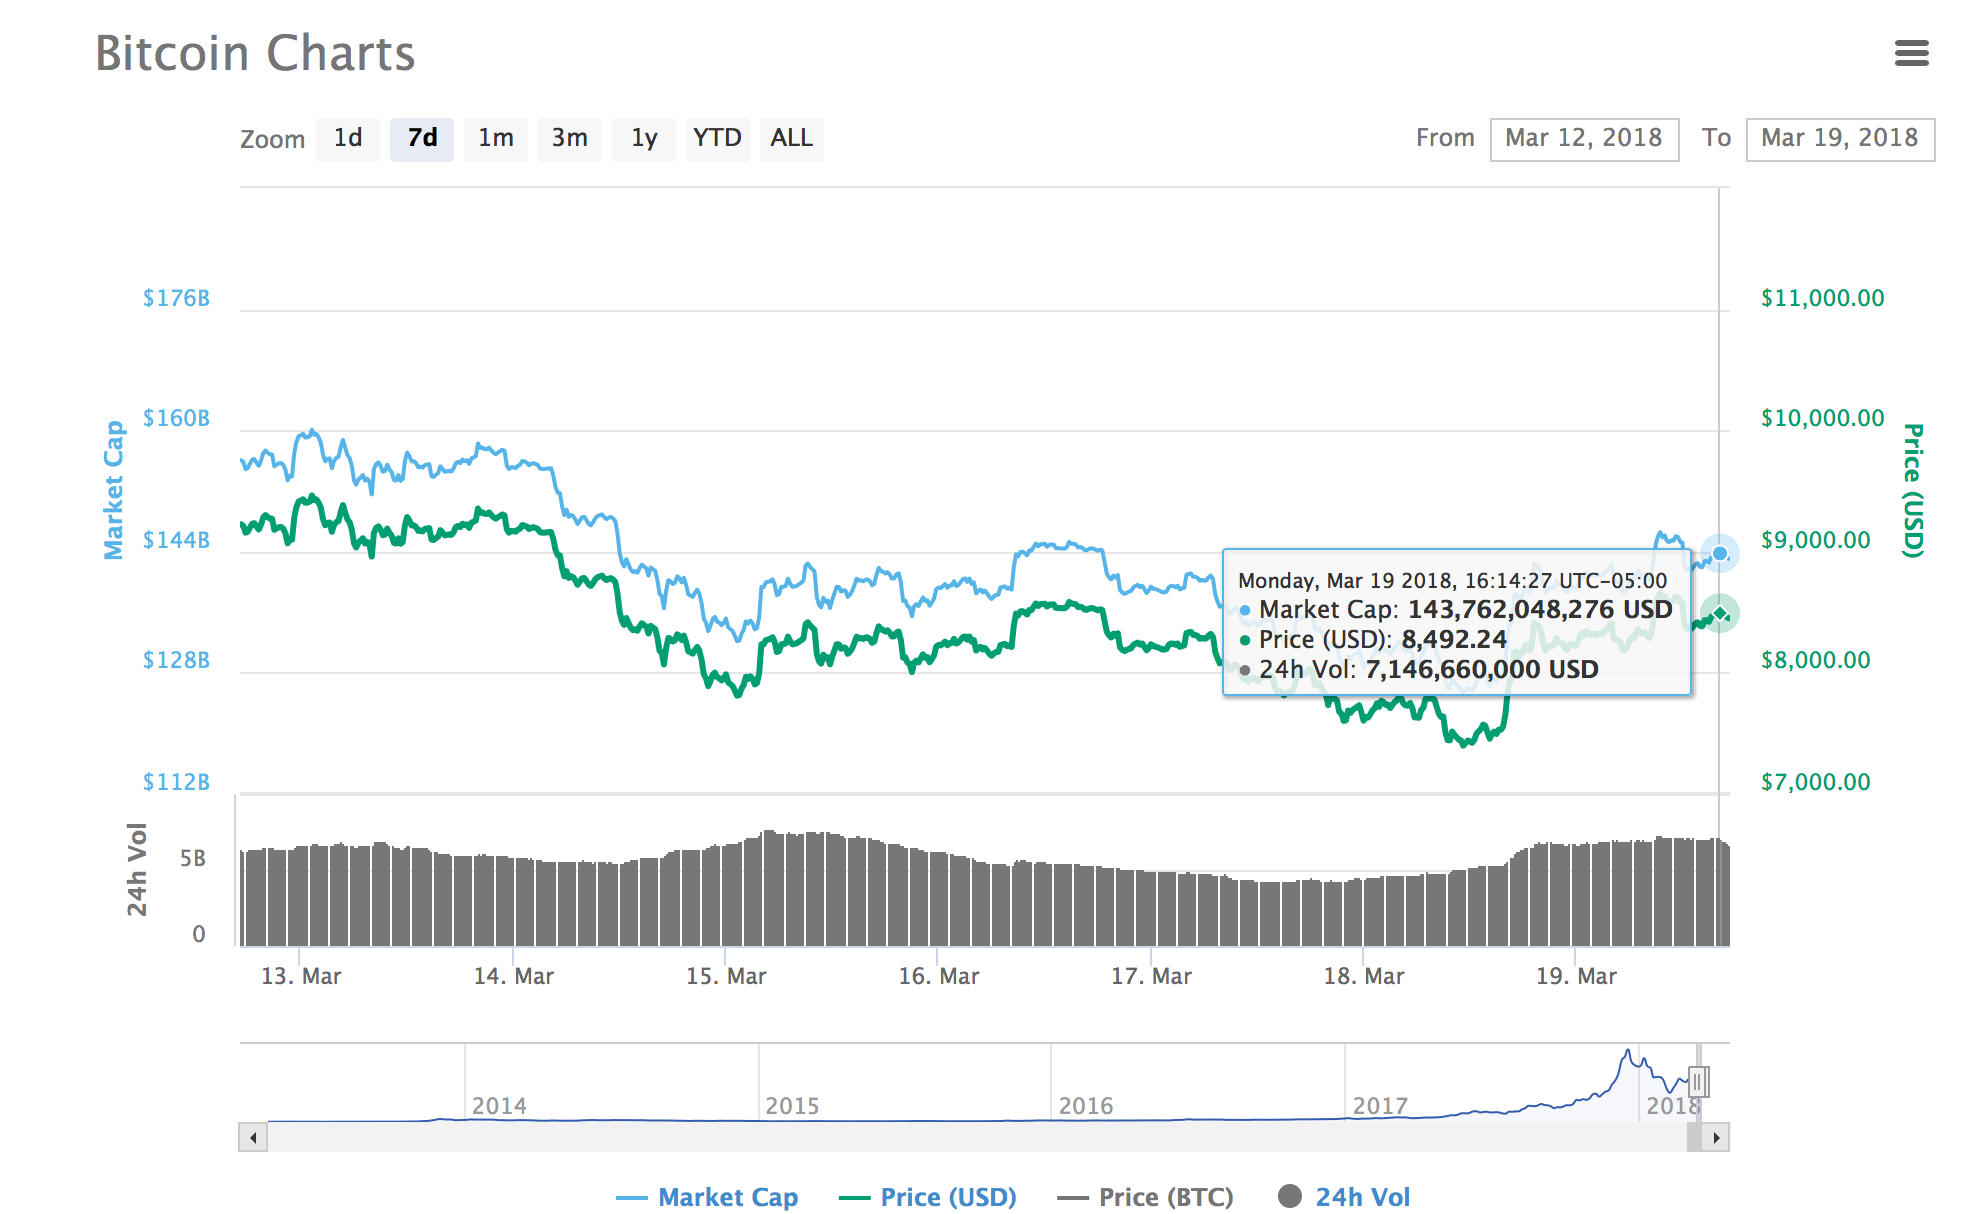Click the tooltip Market Cap value
Screen dimensions: 1968x1214
tap(1540, 610)
